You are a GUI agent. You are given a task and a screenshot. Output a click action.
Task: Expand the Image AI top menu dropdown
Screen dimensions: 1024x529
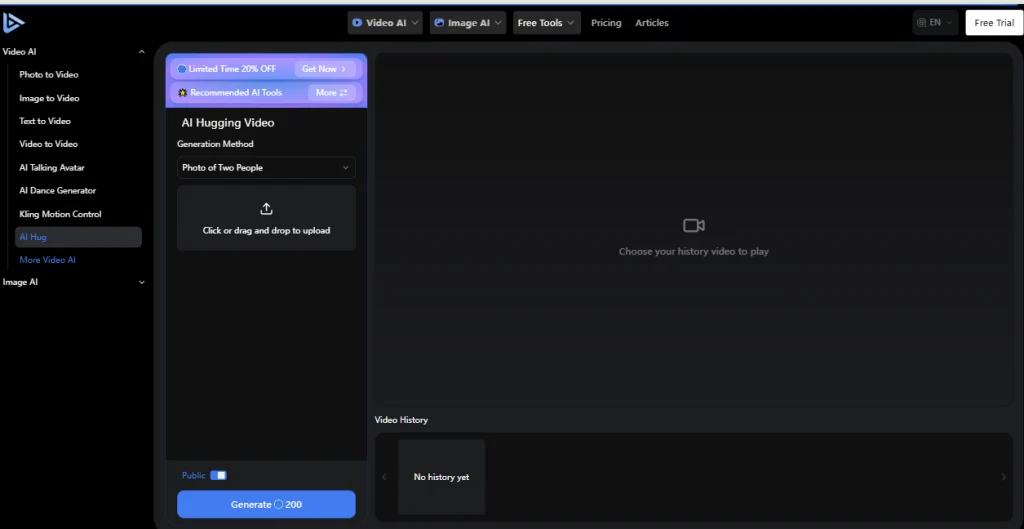[x=468, y=23]
